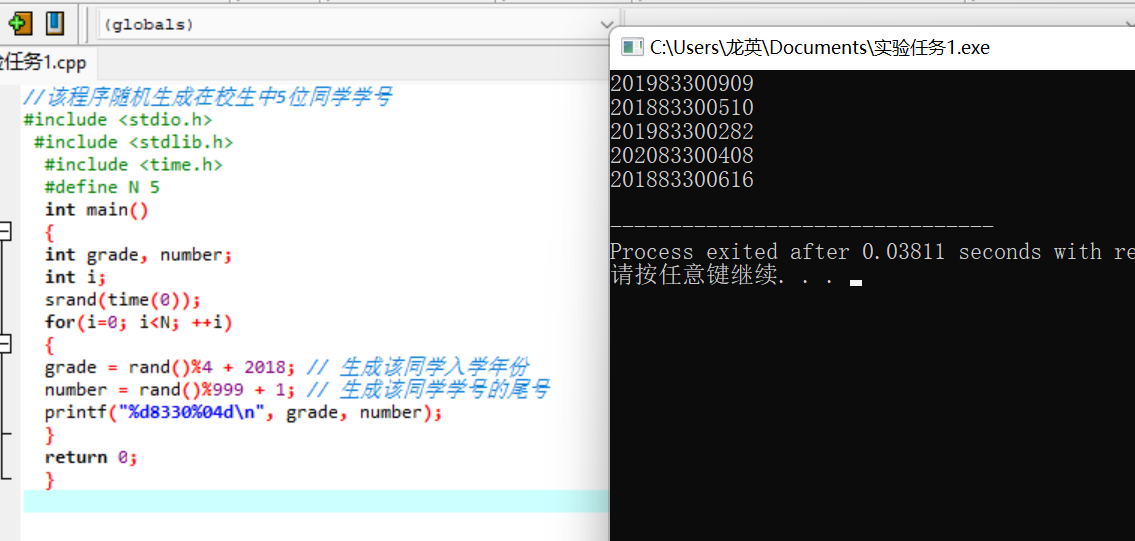
Task: Click the 请按任意键继续 prompt in console
Action: pyautogui.click(x=725, y=275)
